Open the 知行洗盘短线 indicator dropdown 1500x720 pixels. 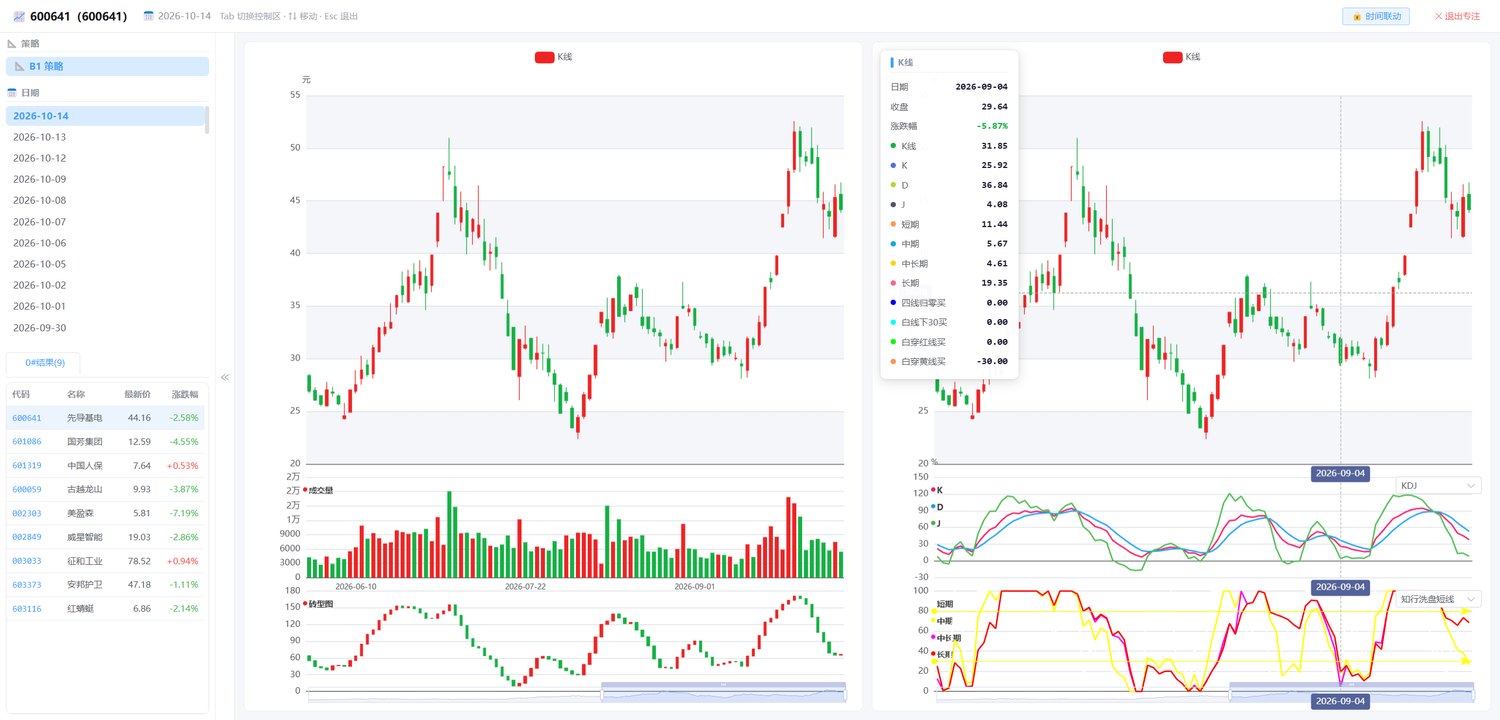[1438, 599]
